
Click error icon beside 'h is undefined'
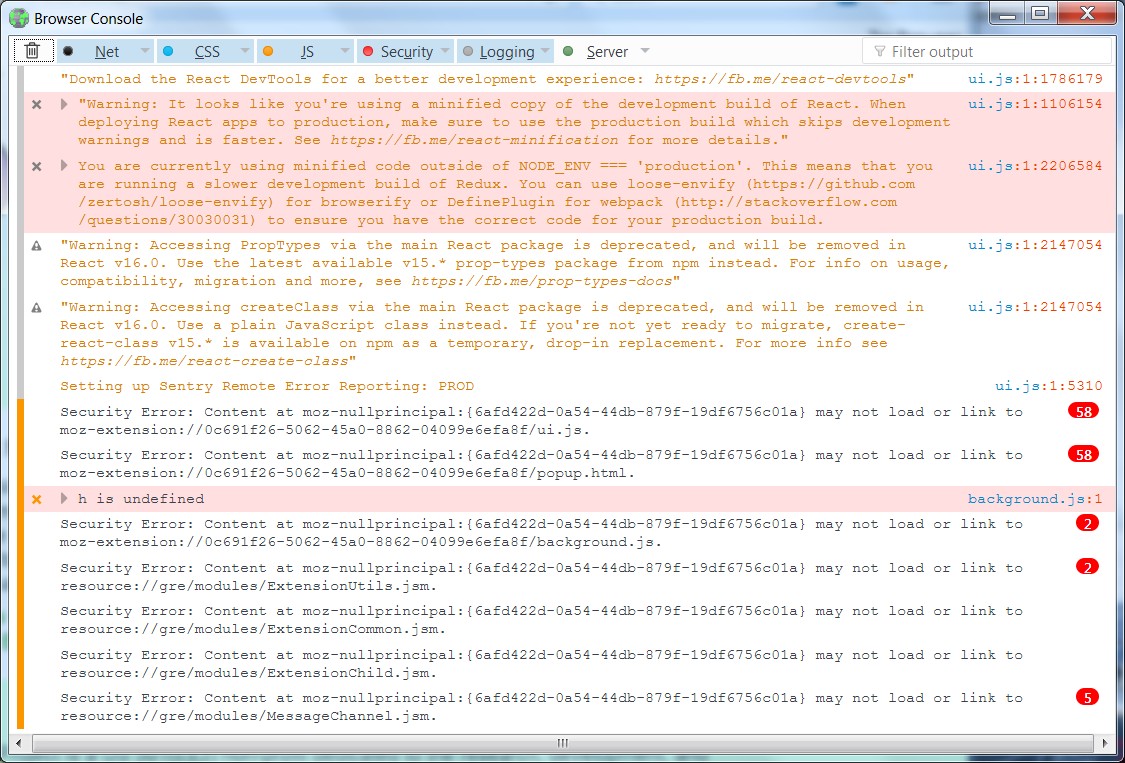click(x=37, y=500)
